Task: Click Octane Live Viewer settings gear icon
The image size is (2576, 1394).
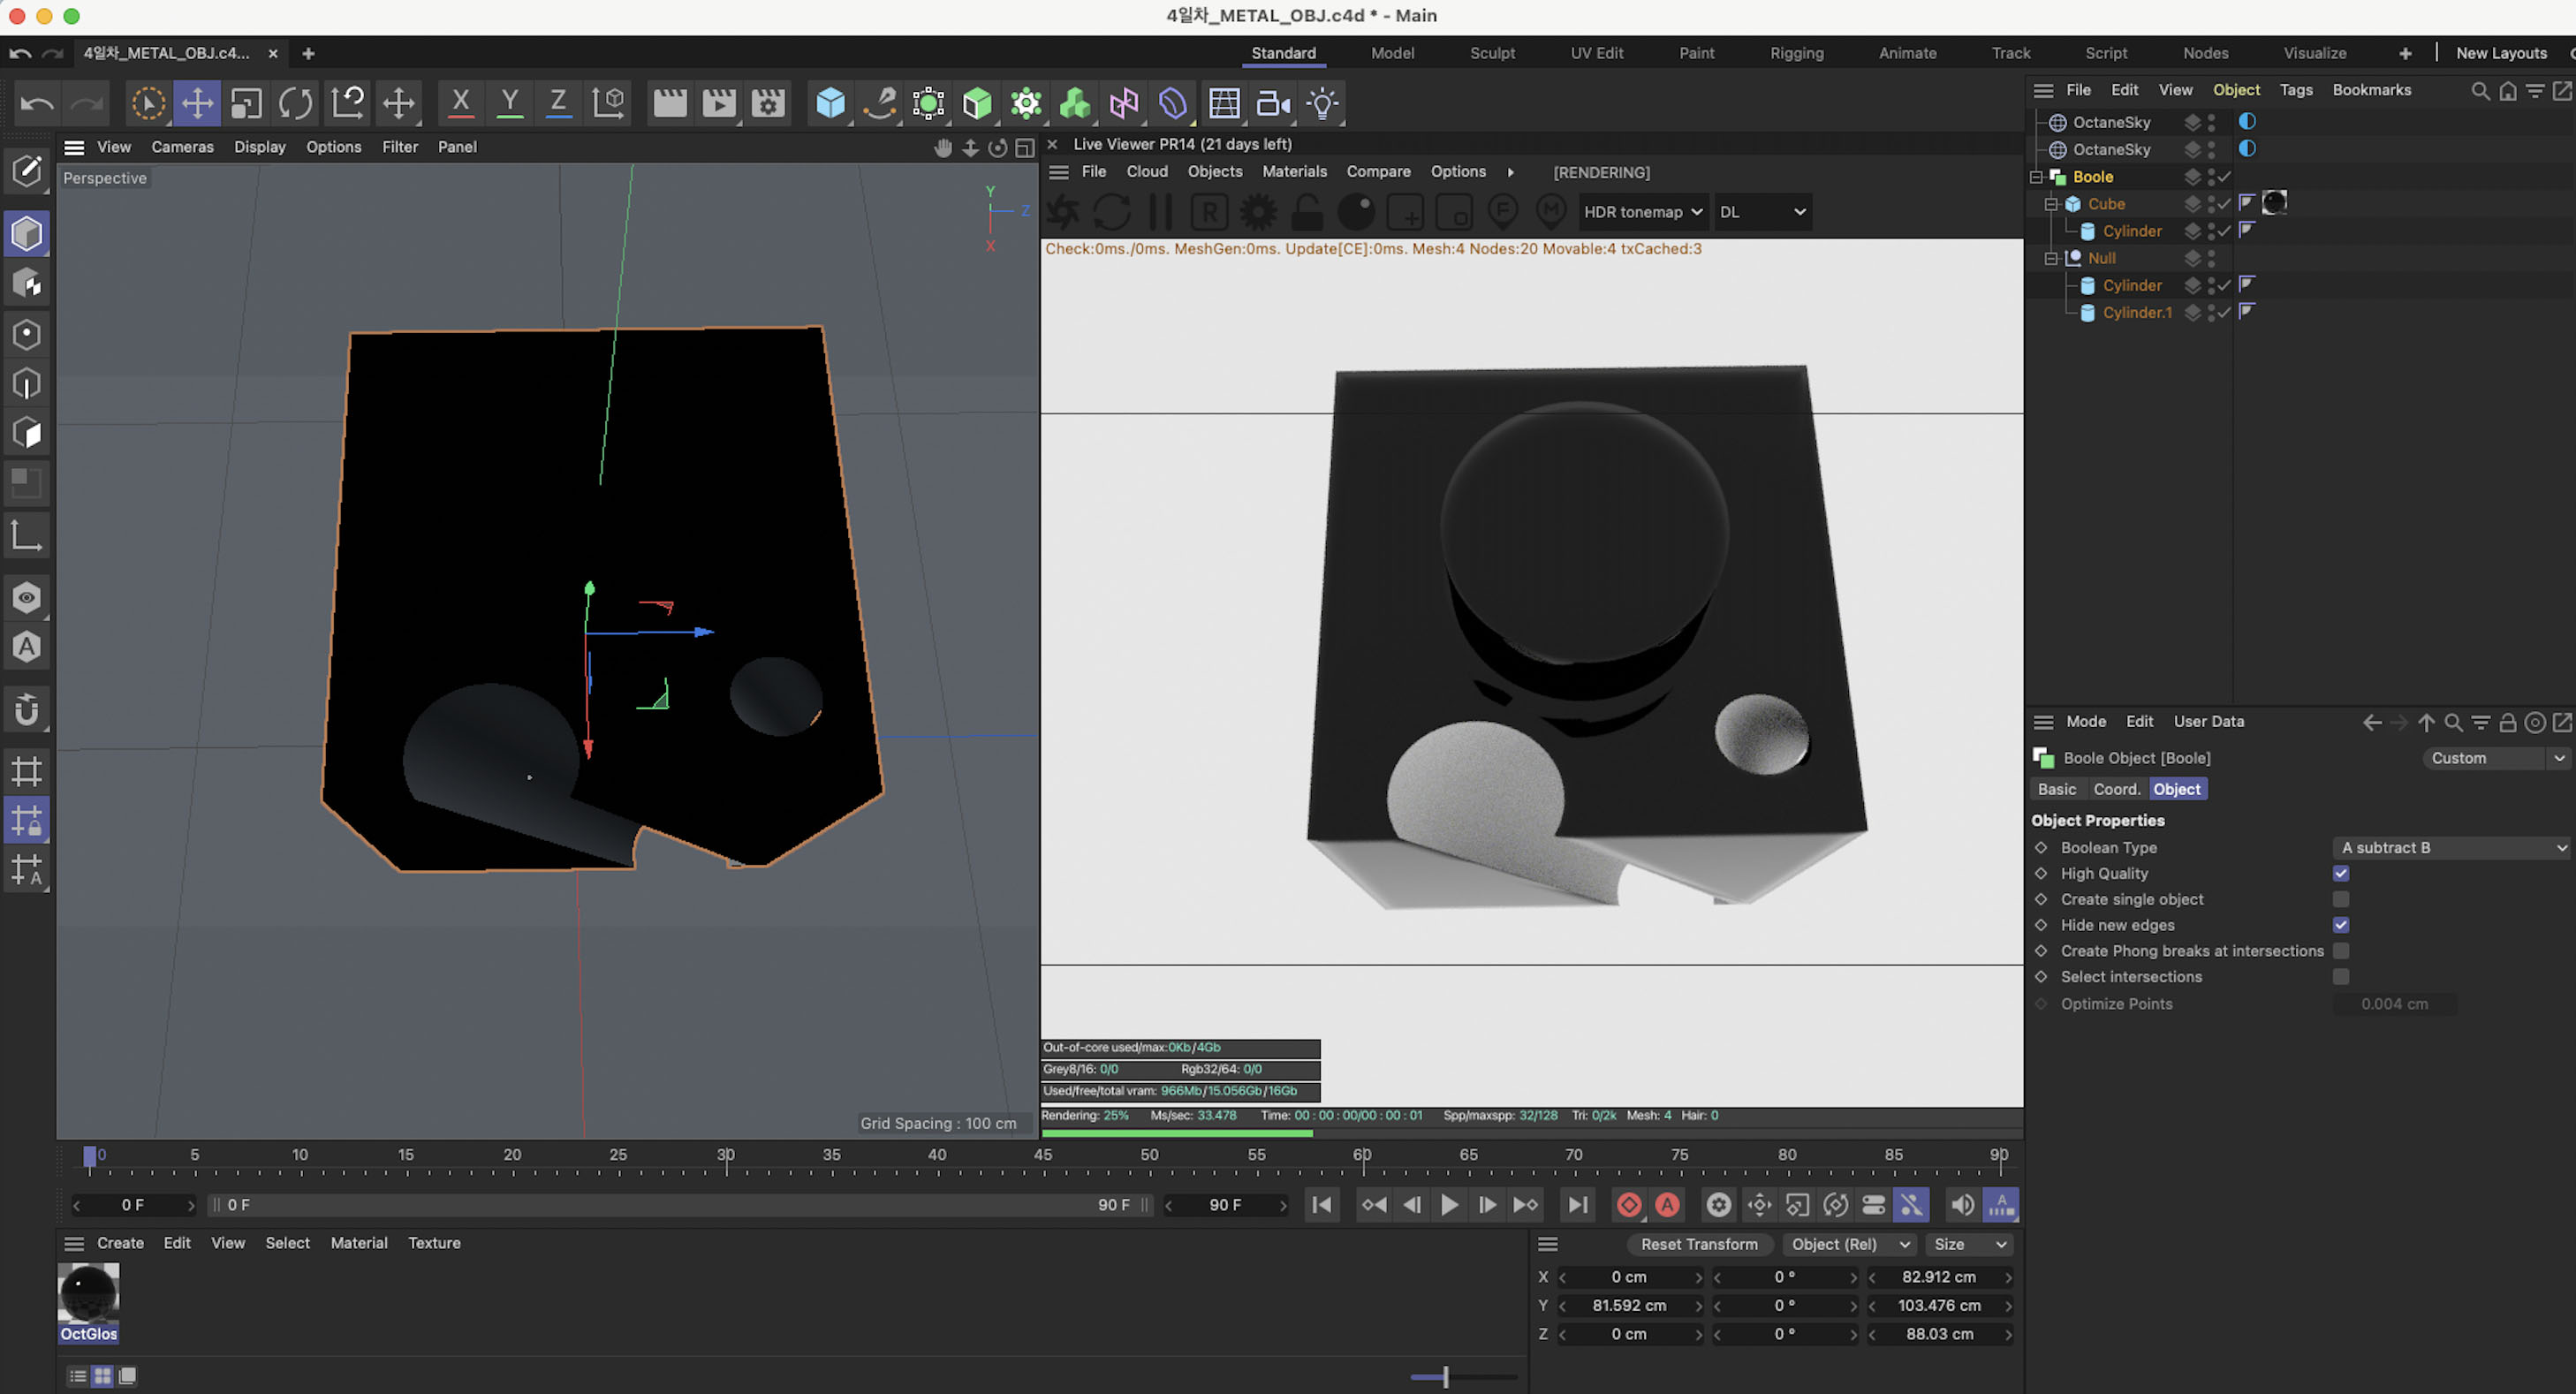Action: tap(1258, 212)
